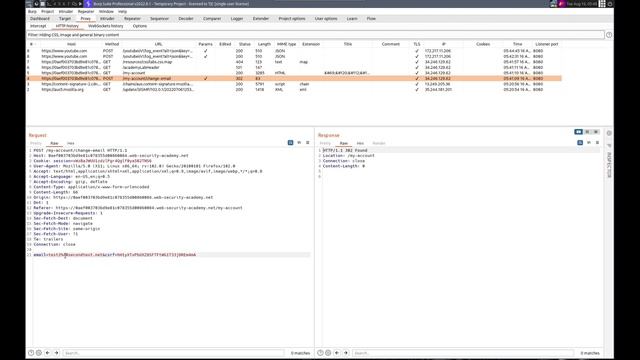Screen dimensions: 640x360
Task: Click the HTTP history filter bar
Action: 315,35
